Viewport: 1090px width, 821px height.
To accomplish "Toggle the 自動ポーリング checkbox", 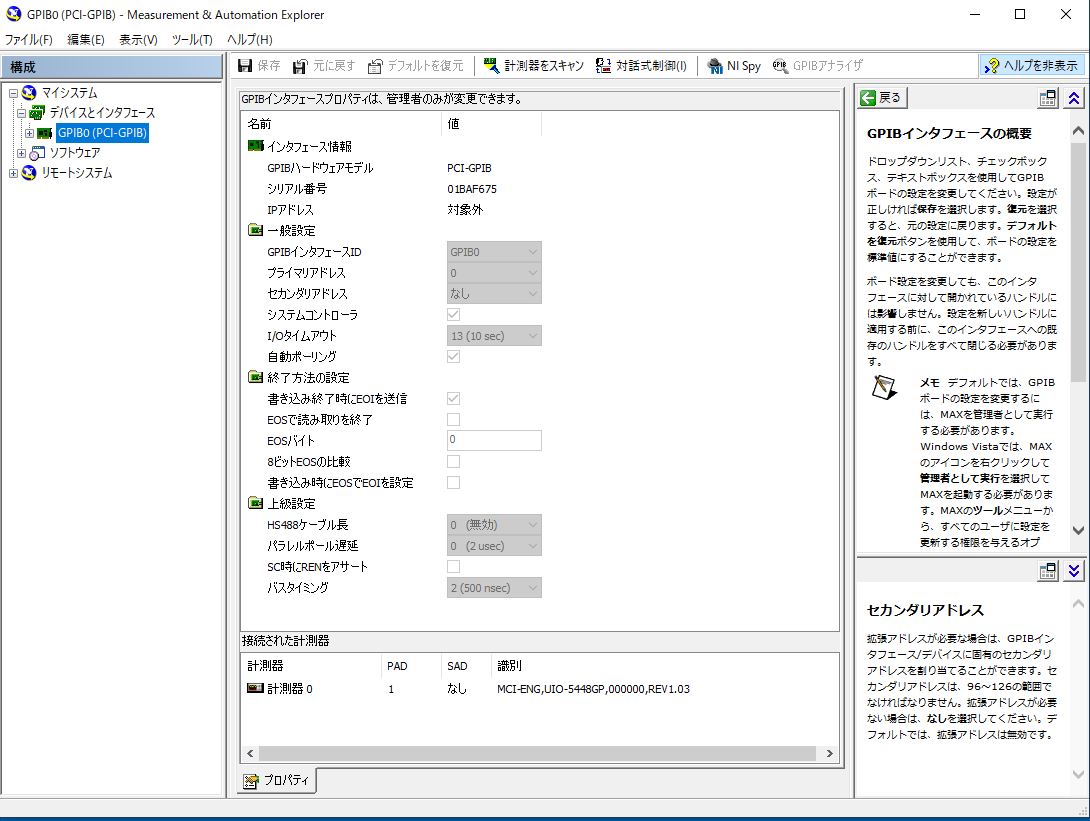I will pyautogui.click(x=453, y=357).
